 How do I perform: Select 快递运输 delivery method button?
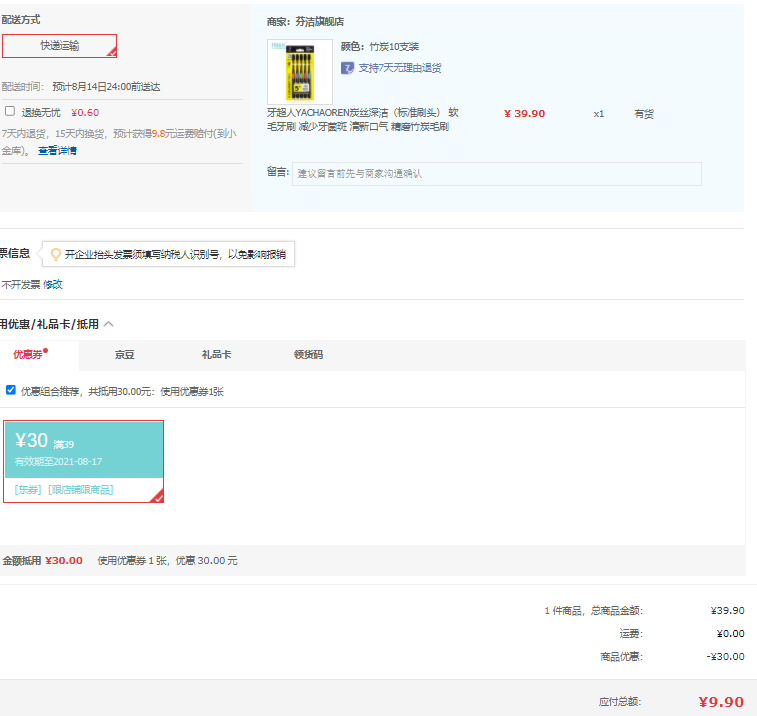coord(59,46)
